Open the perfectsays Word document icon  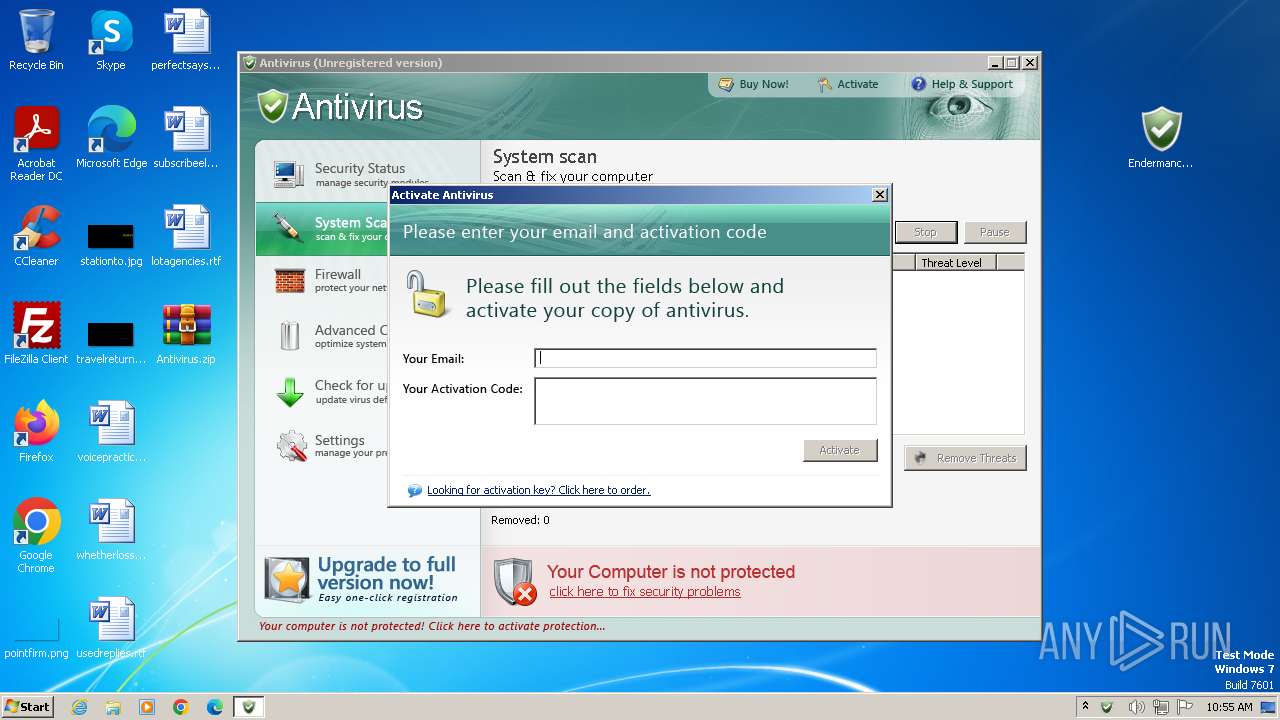point(185,40)
